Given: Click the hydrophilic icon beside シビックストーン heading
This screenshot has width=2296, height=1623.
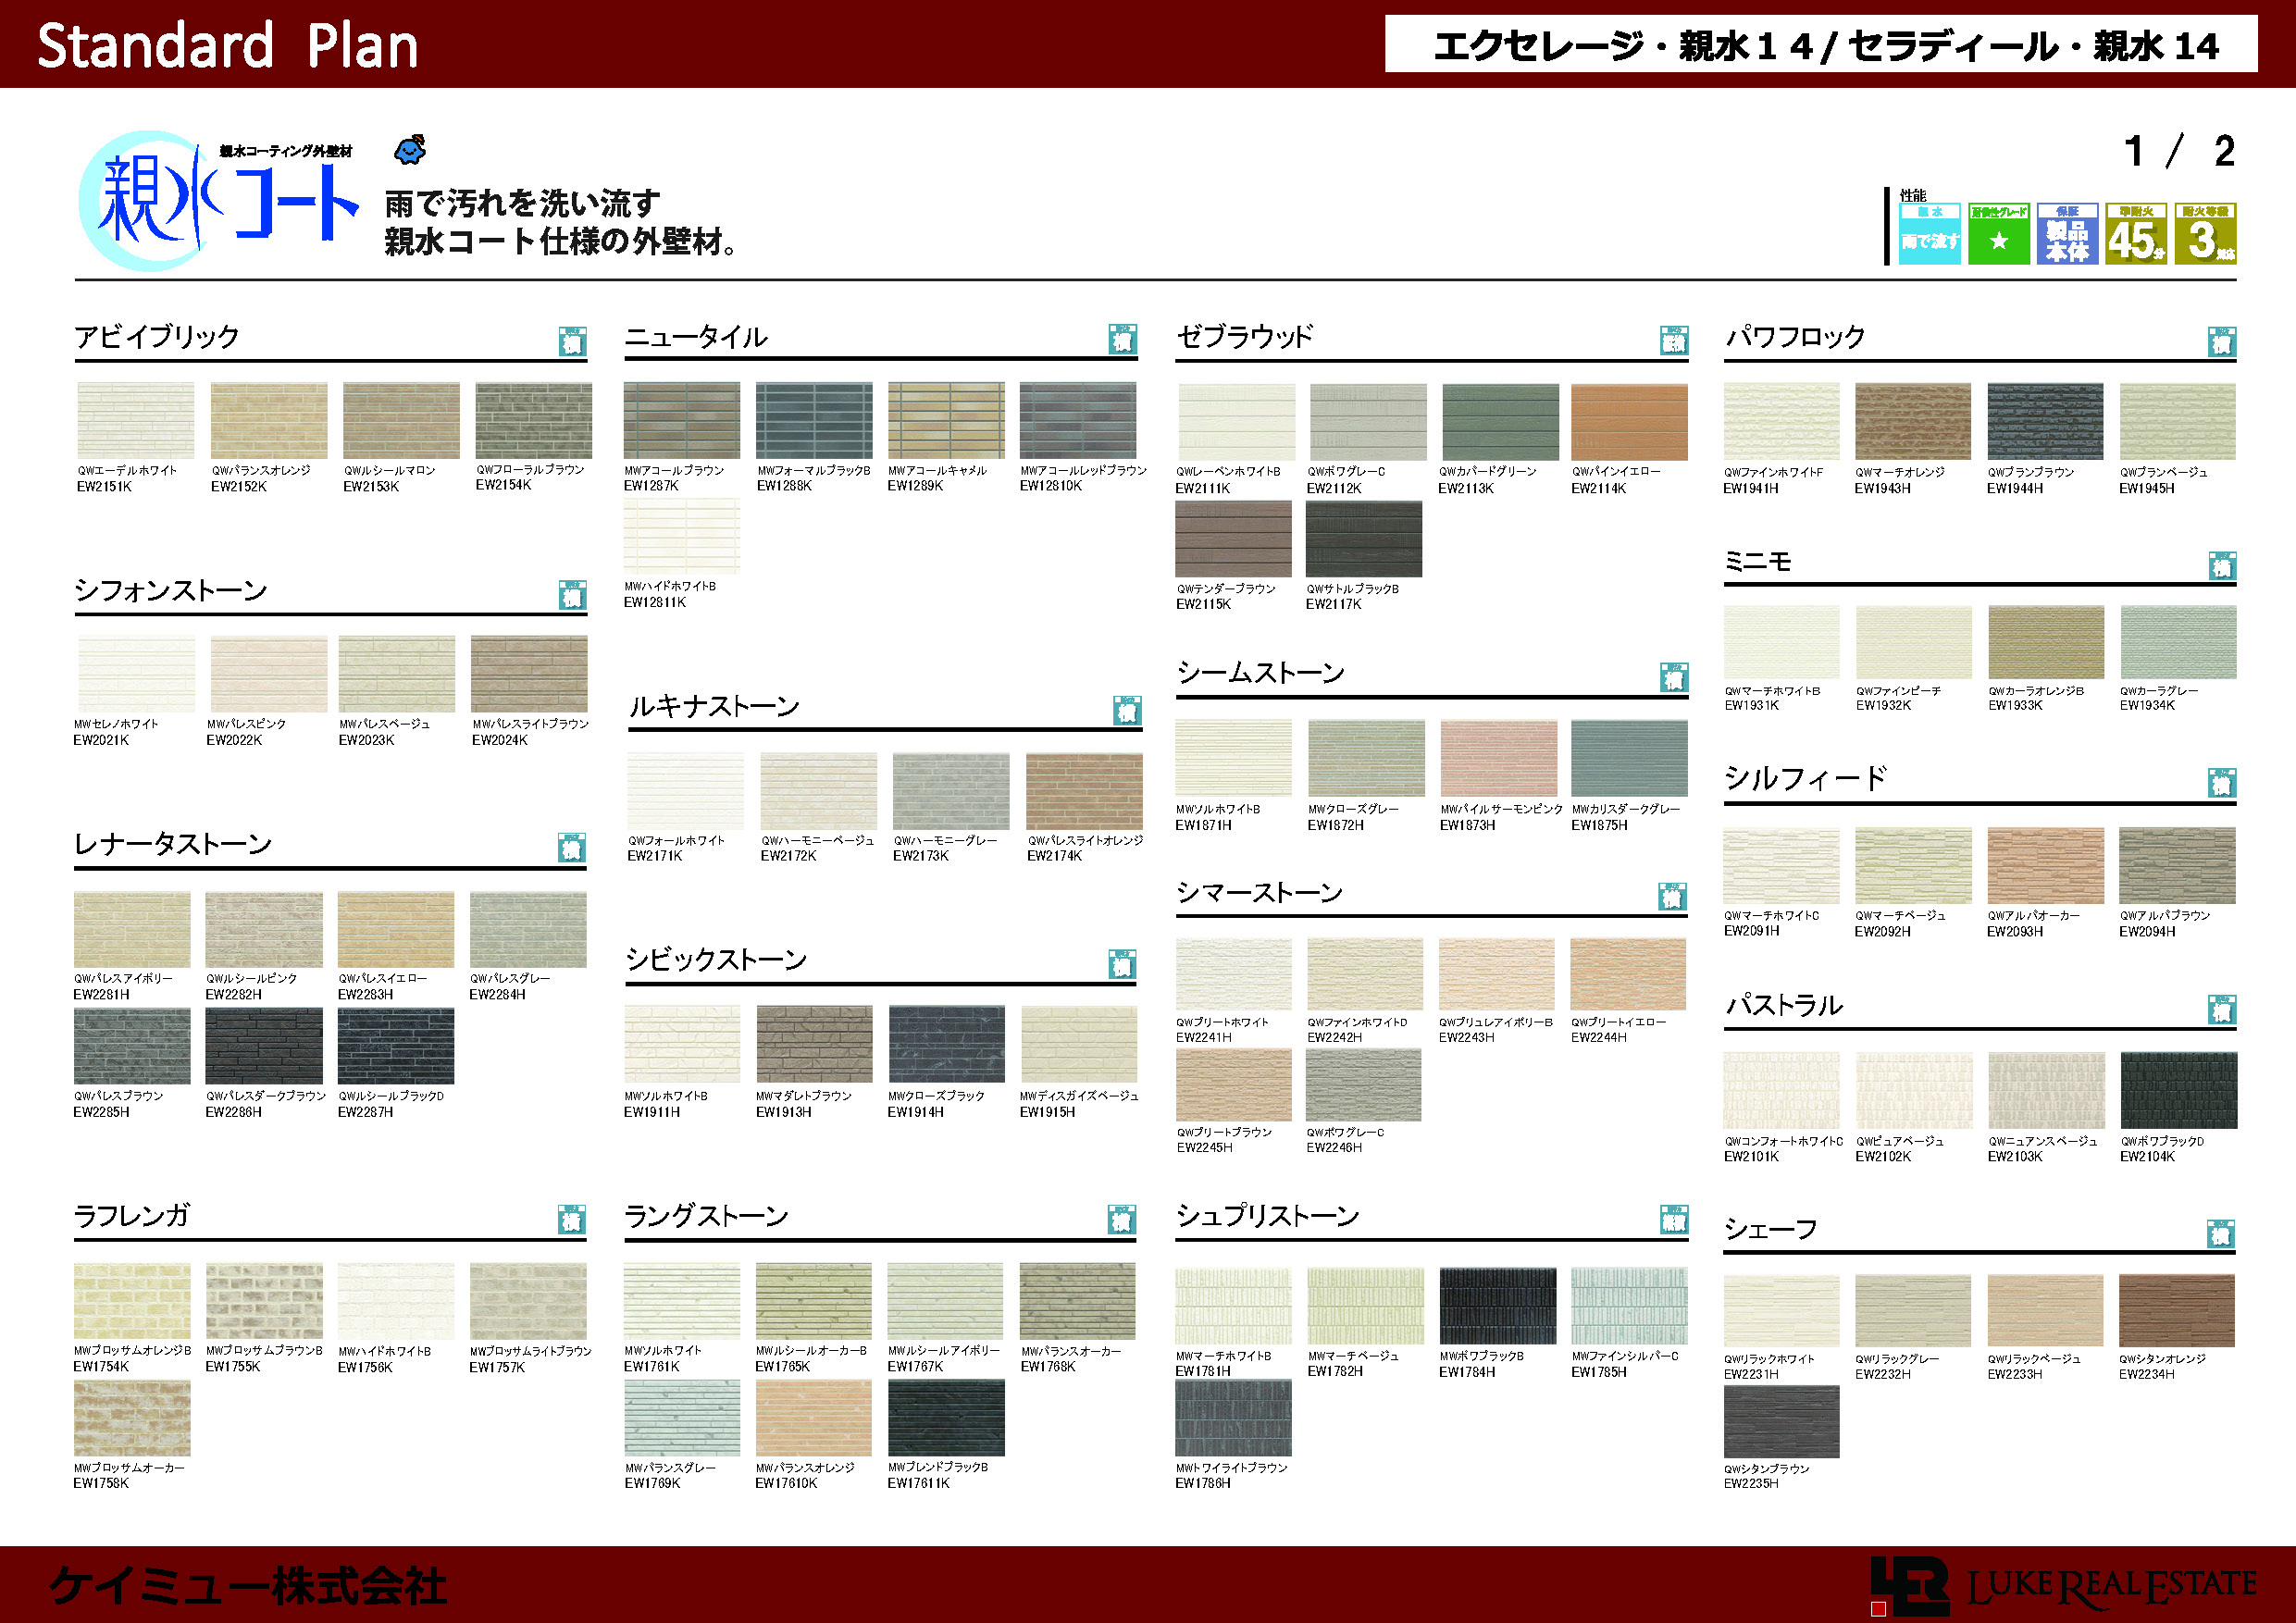Looking at the screenshot, I should 1122,964.
